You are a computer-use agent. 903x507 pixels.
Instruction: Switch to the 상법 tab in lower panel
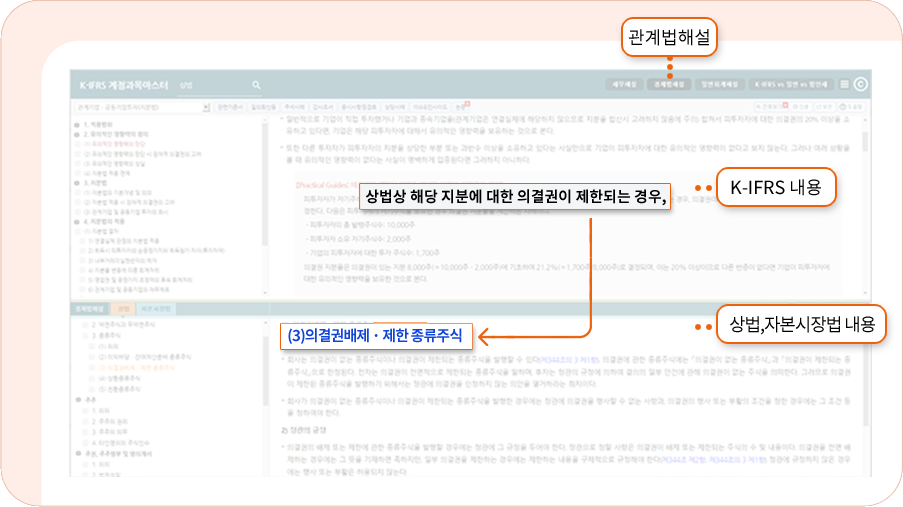point(122,309)
